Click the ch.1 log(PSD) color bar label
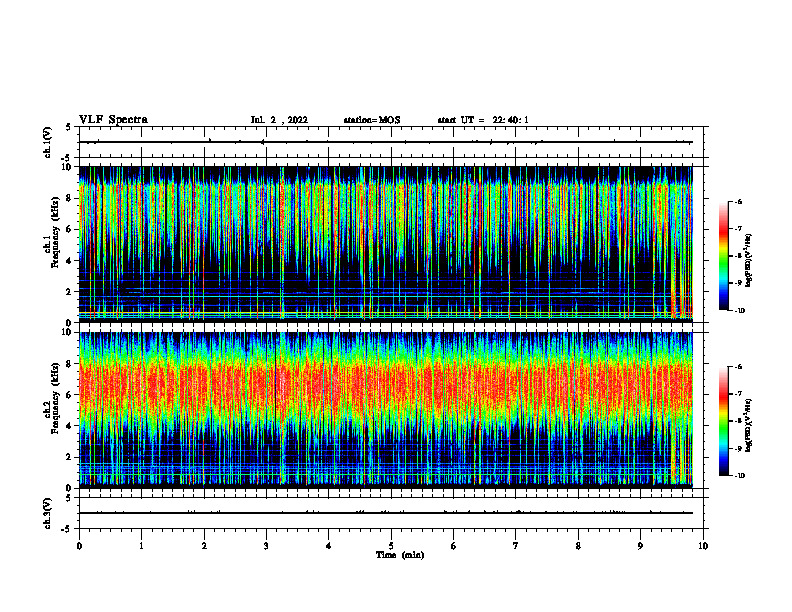The image size is (792, 612). [x=749, y=261]
